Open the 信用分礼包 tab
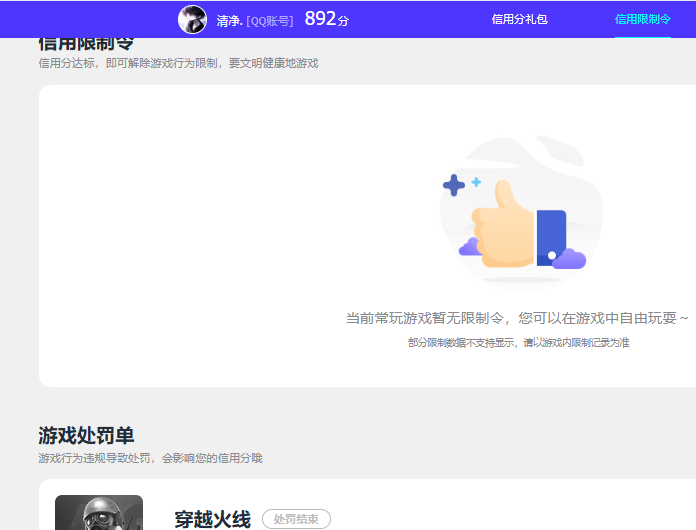The height and width of the screenshot is (530, 696). click(519, 20)
